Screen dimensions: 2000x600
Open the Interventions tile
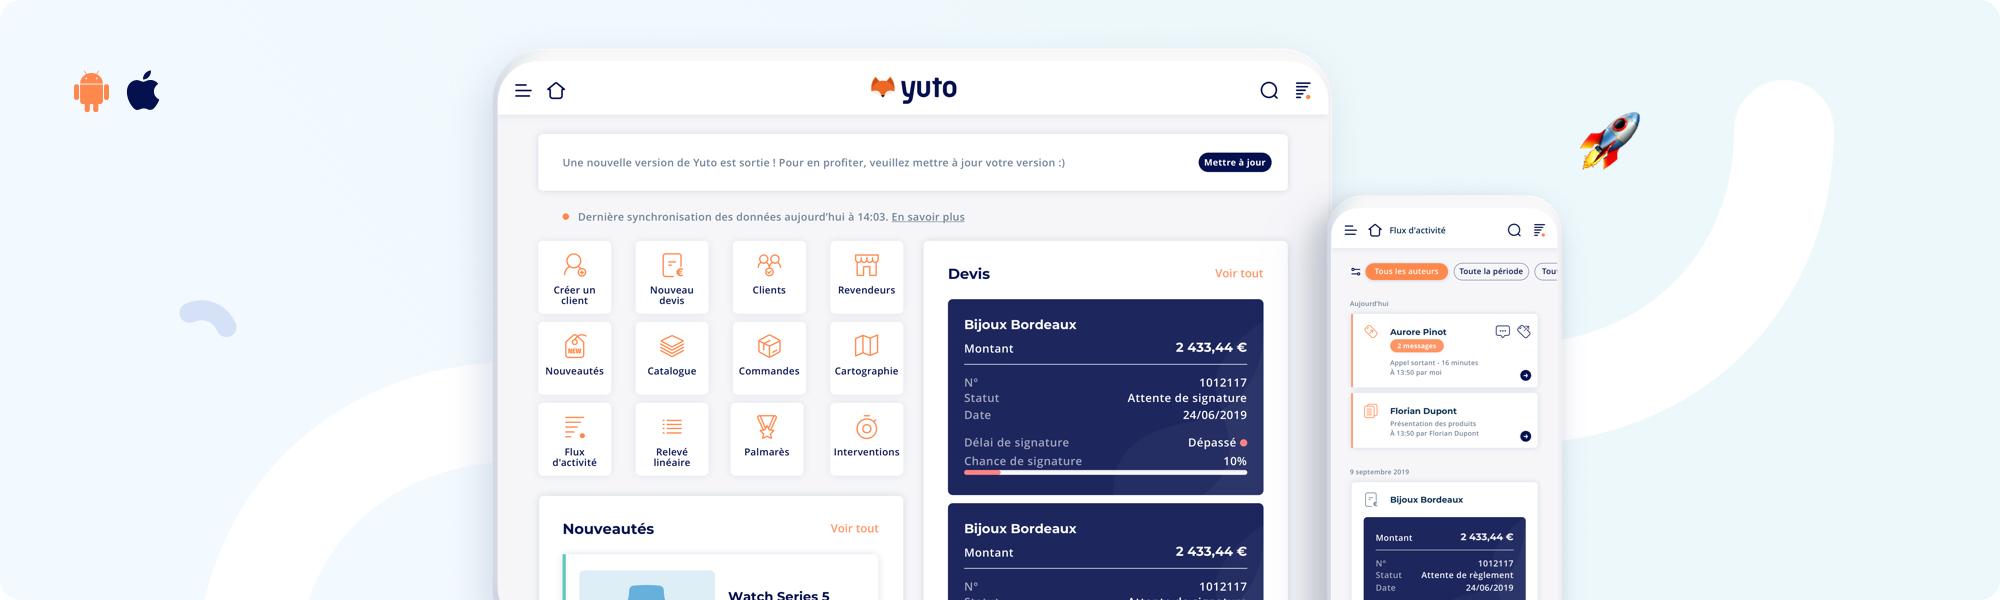[x=866, y=439]
